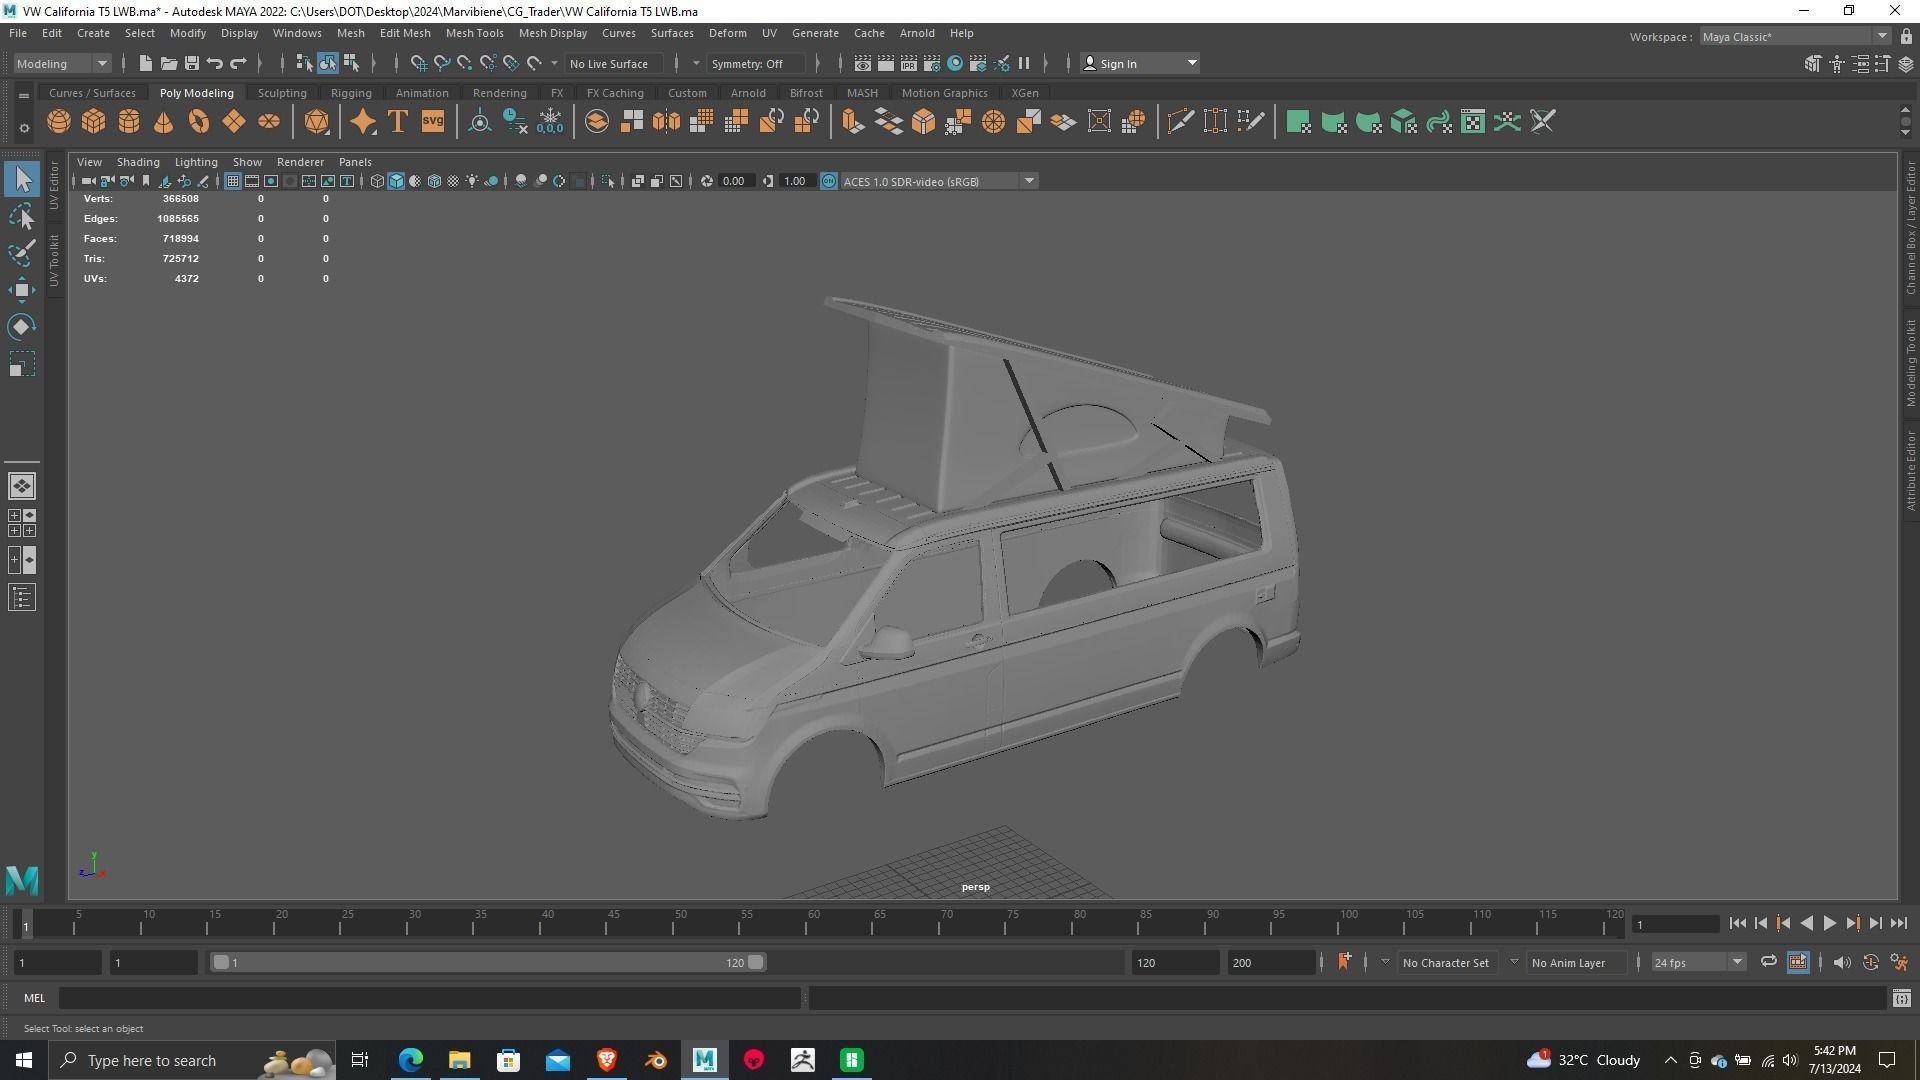Go to end of playback range
The image size is (1920, 1080).
tap(1899, 924)
